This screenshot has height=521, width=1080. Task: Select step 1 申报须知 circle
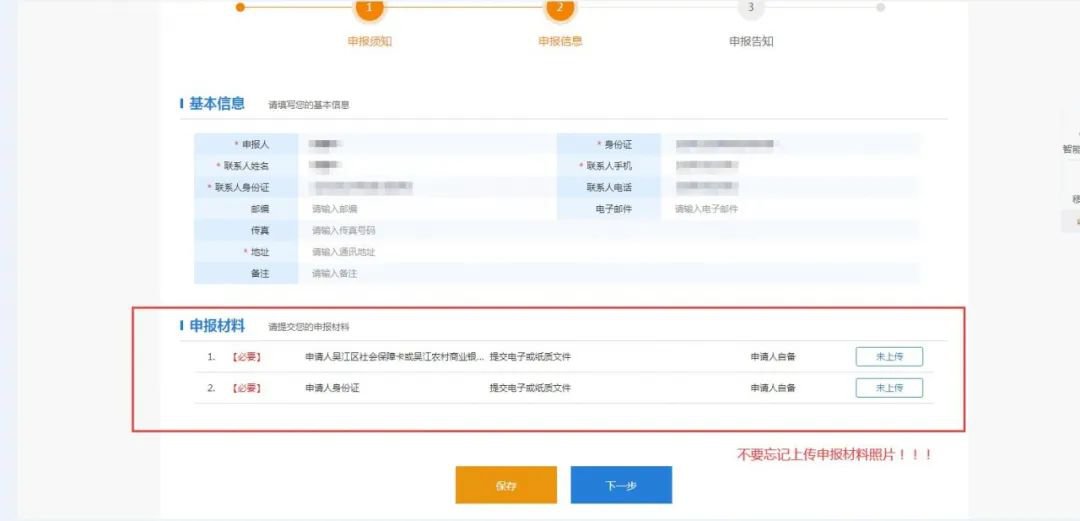coord(369,7)
